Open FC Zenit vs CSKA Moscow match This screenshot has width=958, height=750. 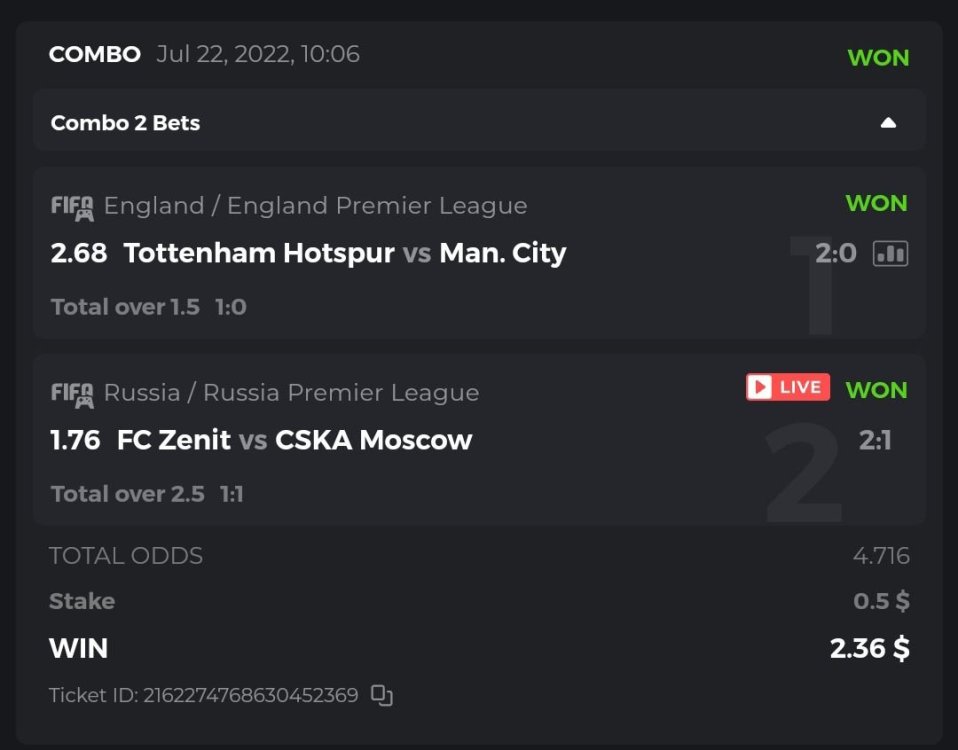294,440
